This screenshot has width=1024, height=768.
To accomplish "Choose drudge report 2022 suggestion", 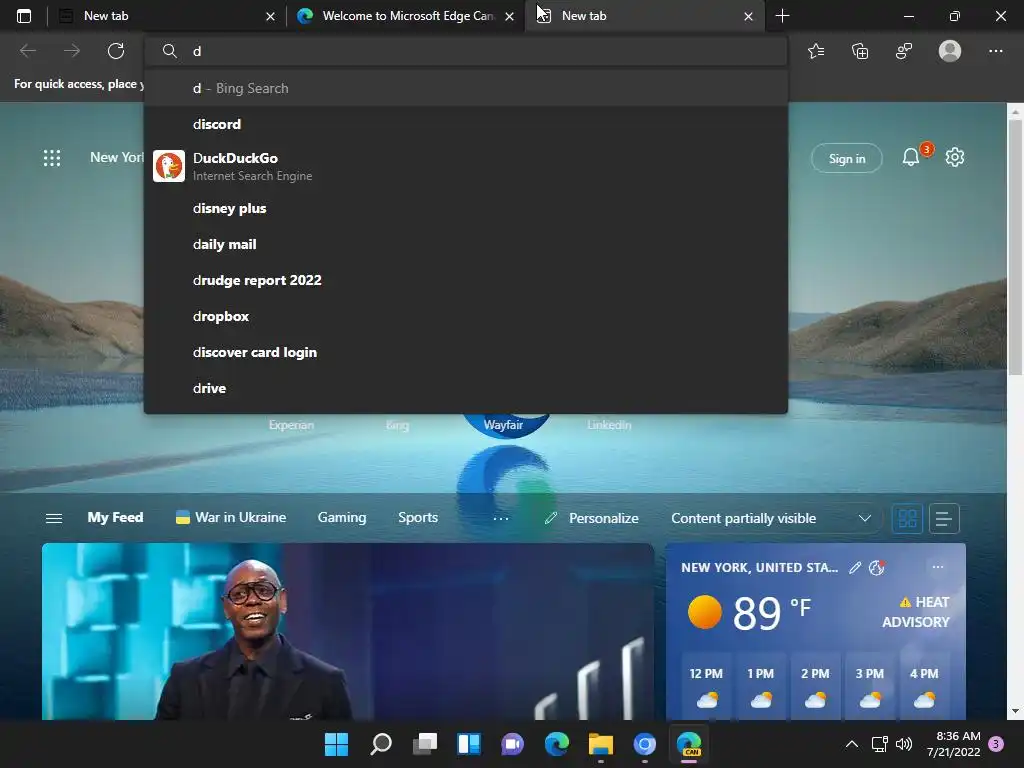I will (x=466, y=280).
